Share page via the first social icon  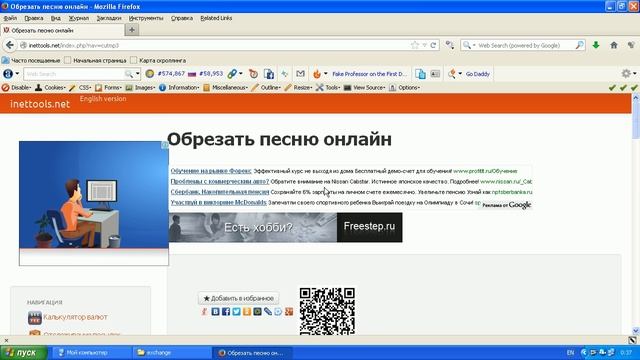[205, 311]
